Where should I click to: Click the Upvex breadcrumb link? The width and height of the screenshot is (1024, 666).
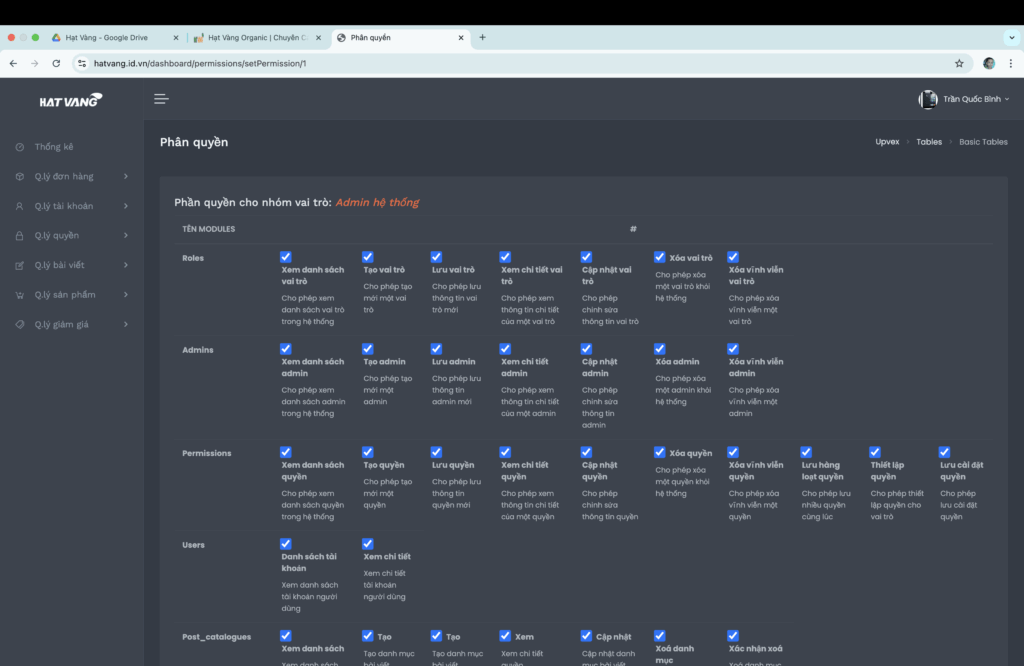[887, 142]
